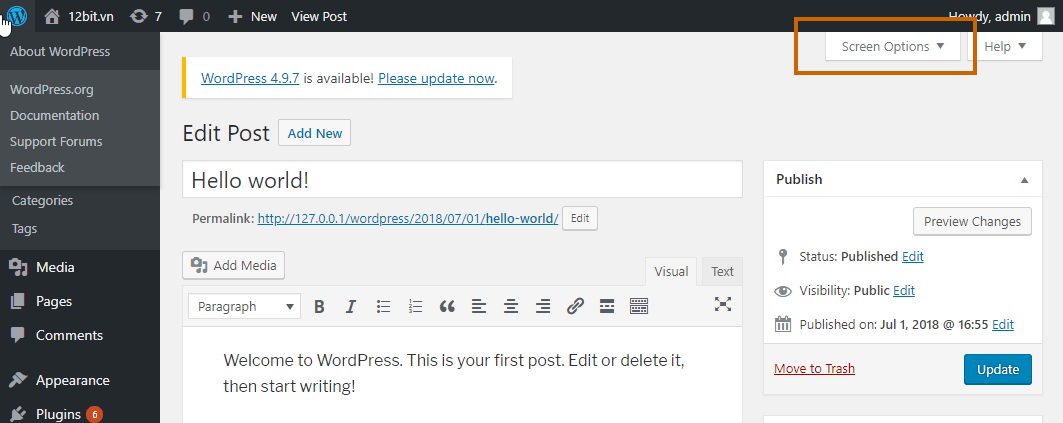Open Feedback menu entry
The height and width of the screenshot is (423, 1063).
click(37, 167)
